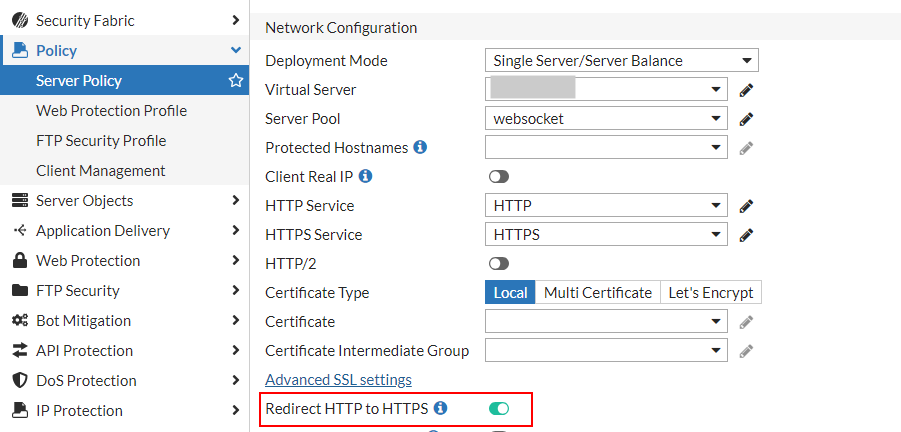This screenshot has height=432, width=901.
Task: Disable the Redirect HTTP to HTTPS toggle
Action: [x=498, y=408]
